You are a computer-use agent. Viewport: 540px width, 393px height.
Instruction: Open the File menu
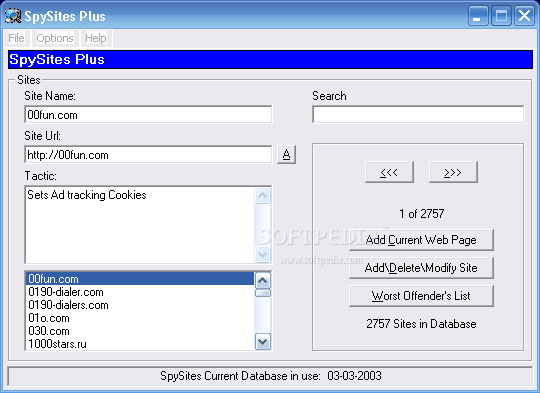16,38
